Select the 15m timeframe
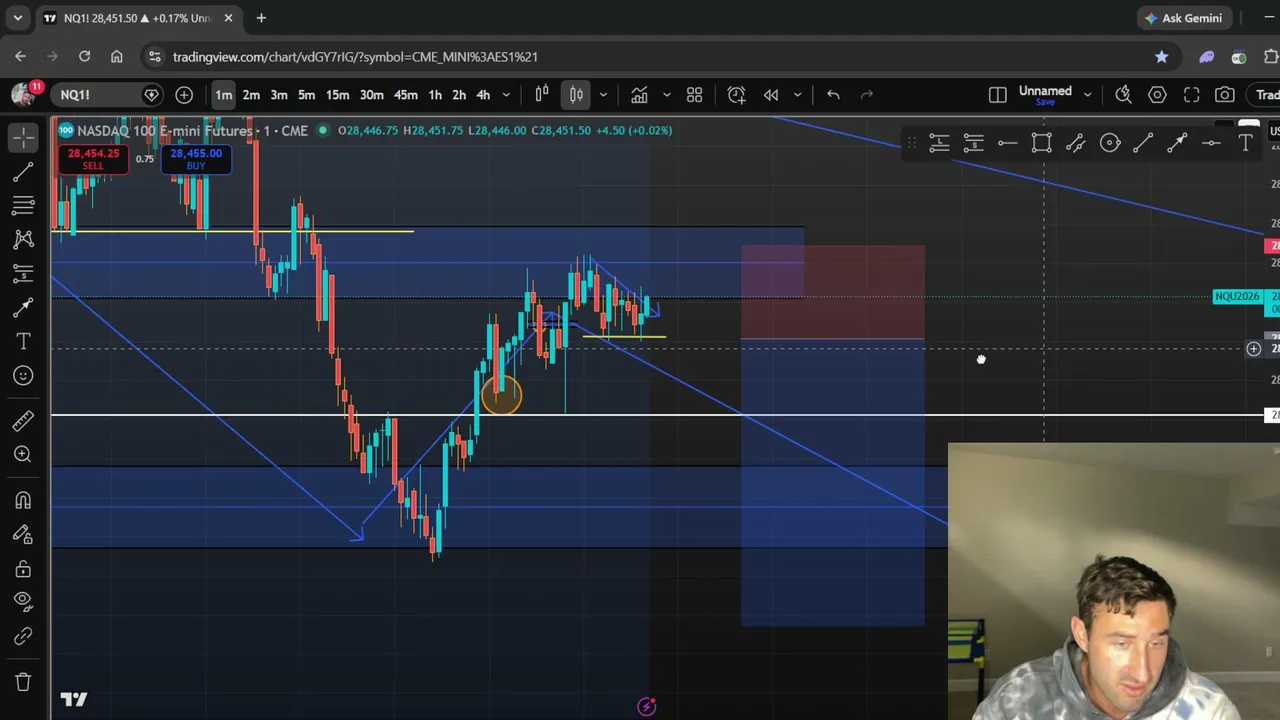Screen dimensions: 1280x720 [337, 95]
